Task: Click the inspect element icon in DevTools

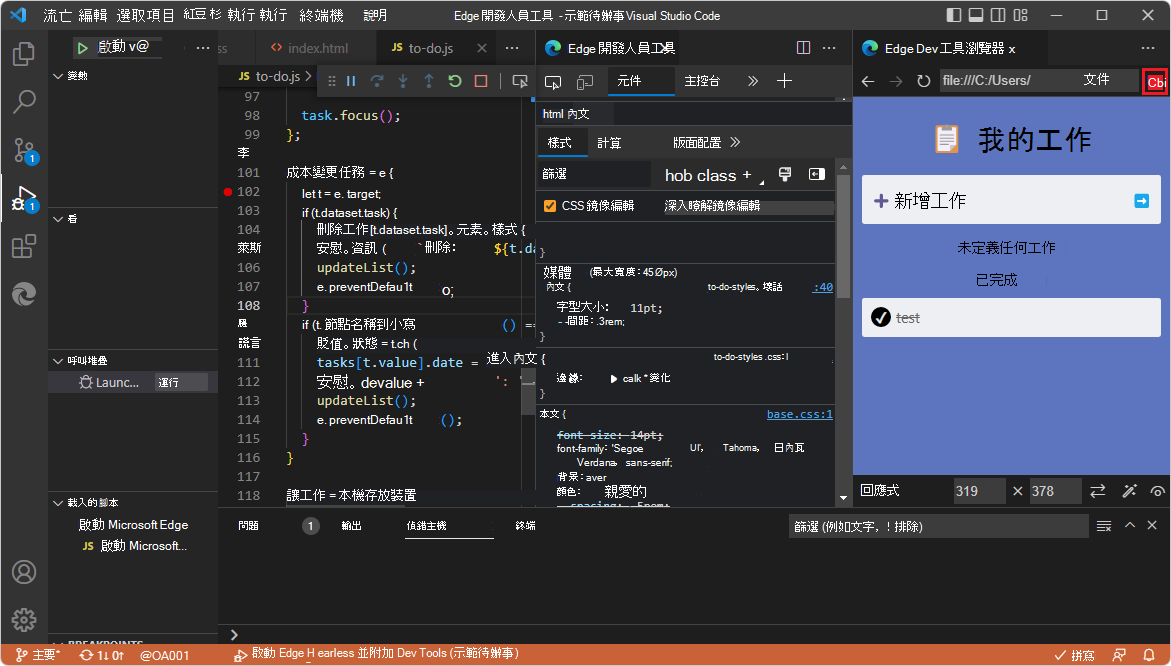Action: pyautogui.click(x=553, y=81)
